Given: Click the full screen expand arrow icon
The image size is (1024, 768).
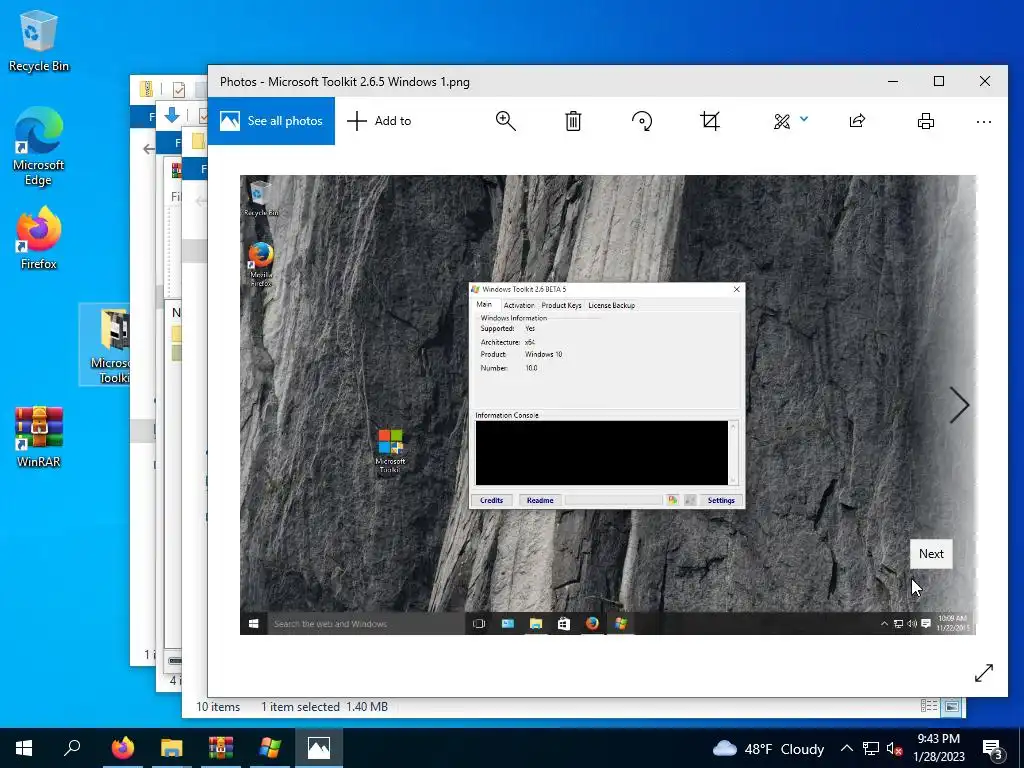Looking at the screenshot, I should [x=984, y=673].
